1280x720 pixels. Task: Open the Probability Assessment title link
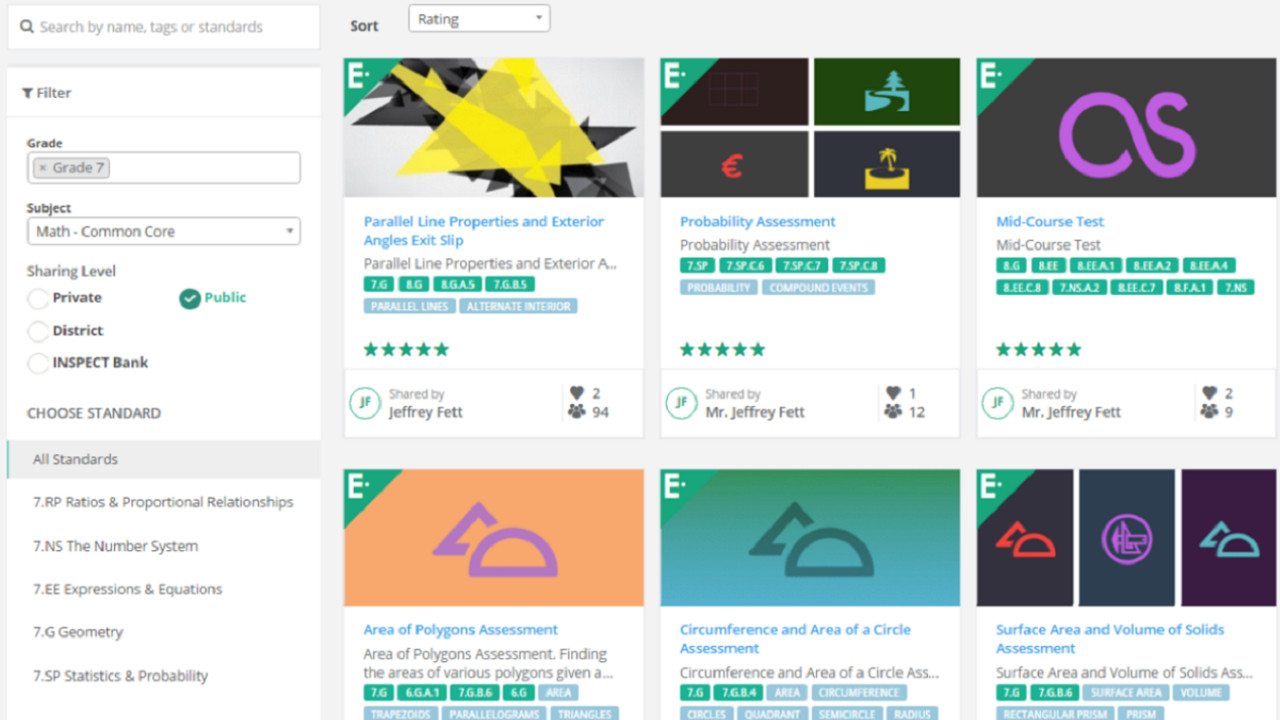pyautogui.click(x=757, y=222)
